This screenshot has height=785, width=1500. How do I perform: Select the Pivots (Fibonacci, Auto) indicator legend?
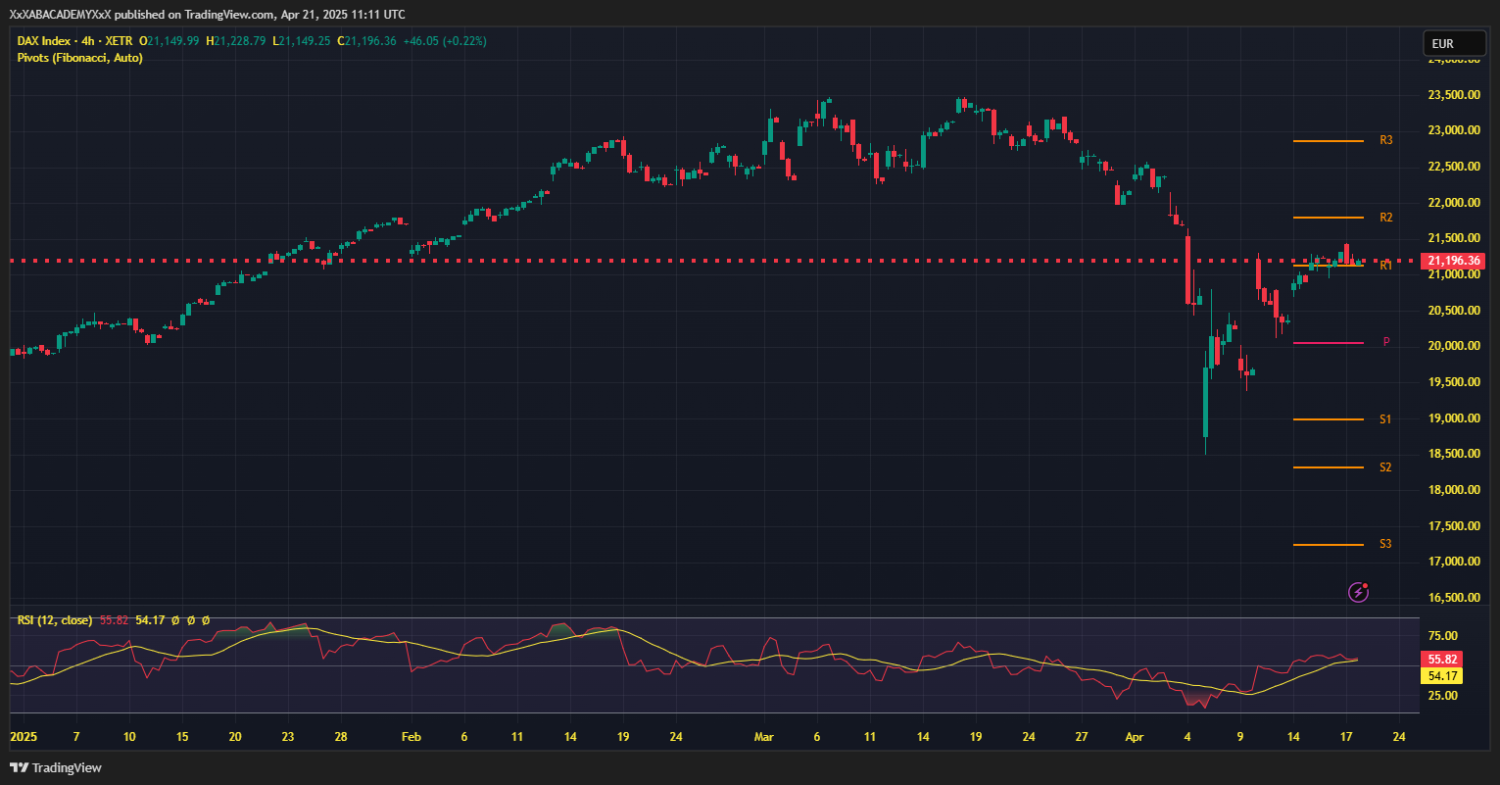(80, 58)
